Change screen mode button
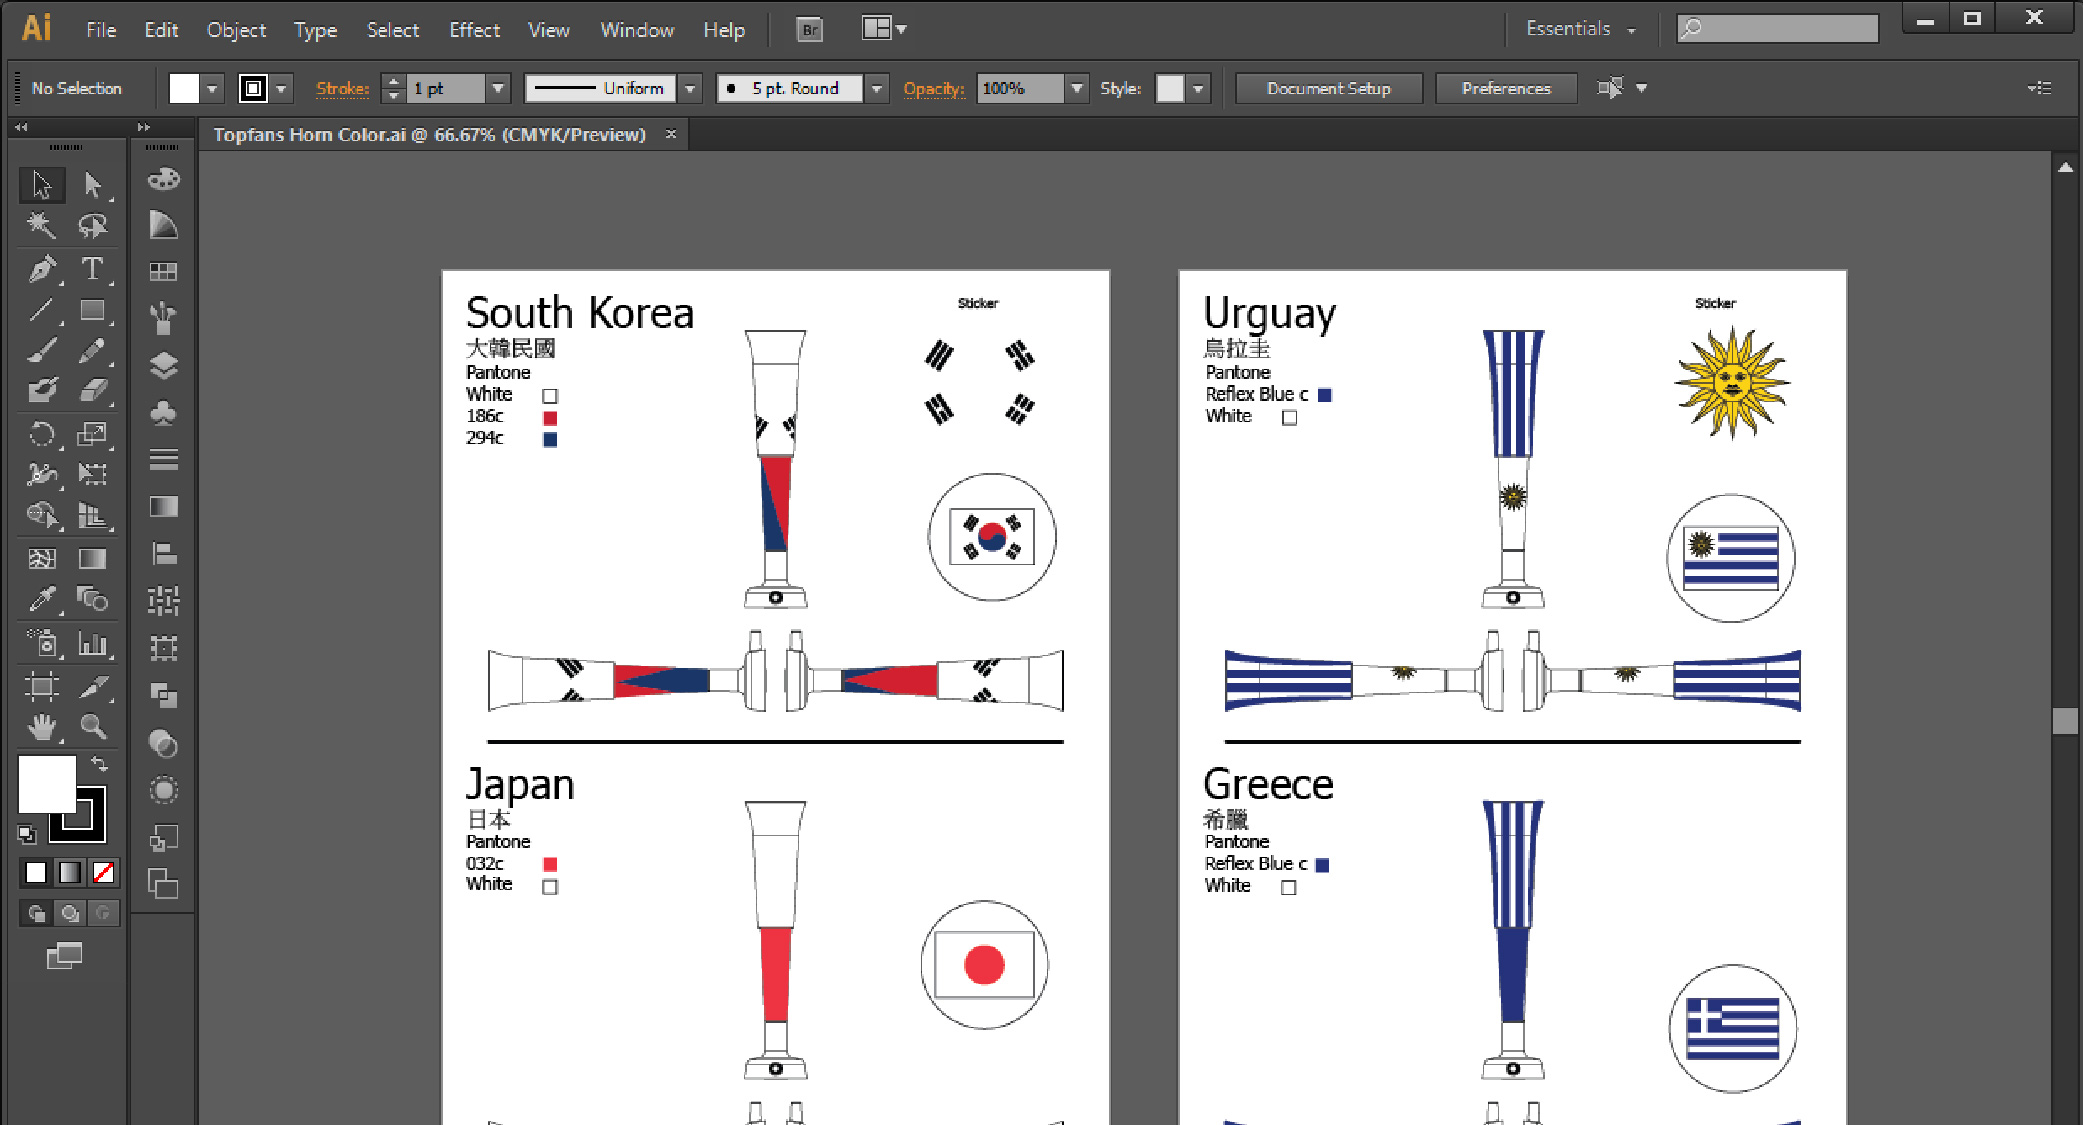Screen dimensions: 2083x1125 point(65,956)
